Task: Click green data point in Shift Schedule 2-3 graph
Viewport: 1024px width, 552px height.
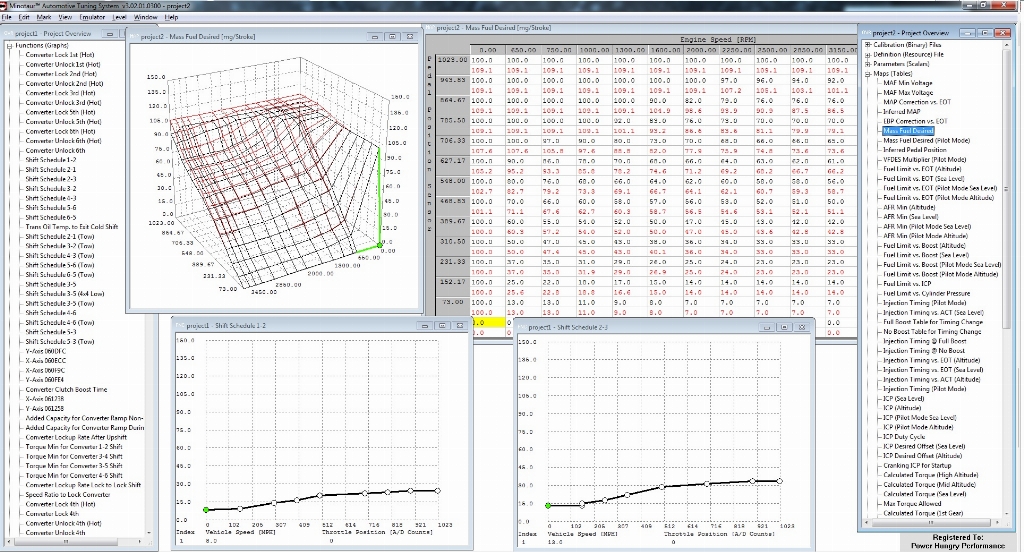Action: click(x=548, y=506)
